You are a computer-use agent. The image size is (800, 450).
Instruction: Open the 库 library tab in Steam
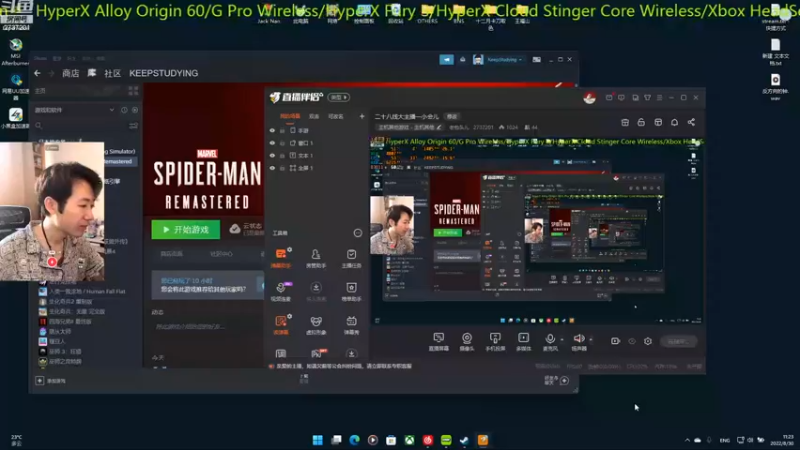click(92, 73)
